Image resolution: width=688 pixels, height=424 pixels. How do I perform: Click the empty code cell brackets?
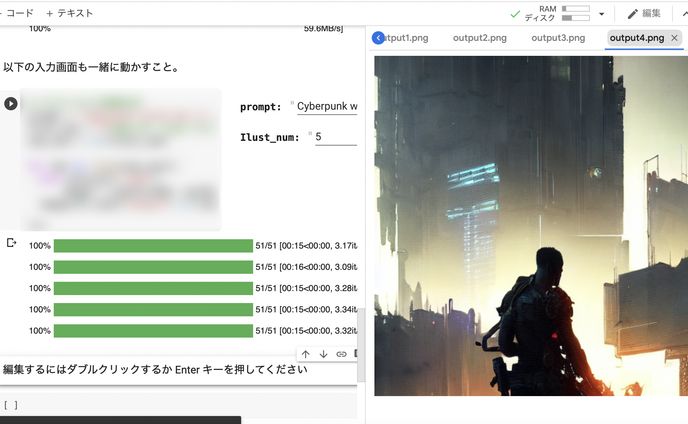(x=11, y=405)
